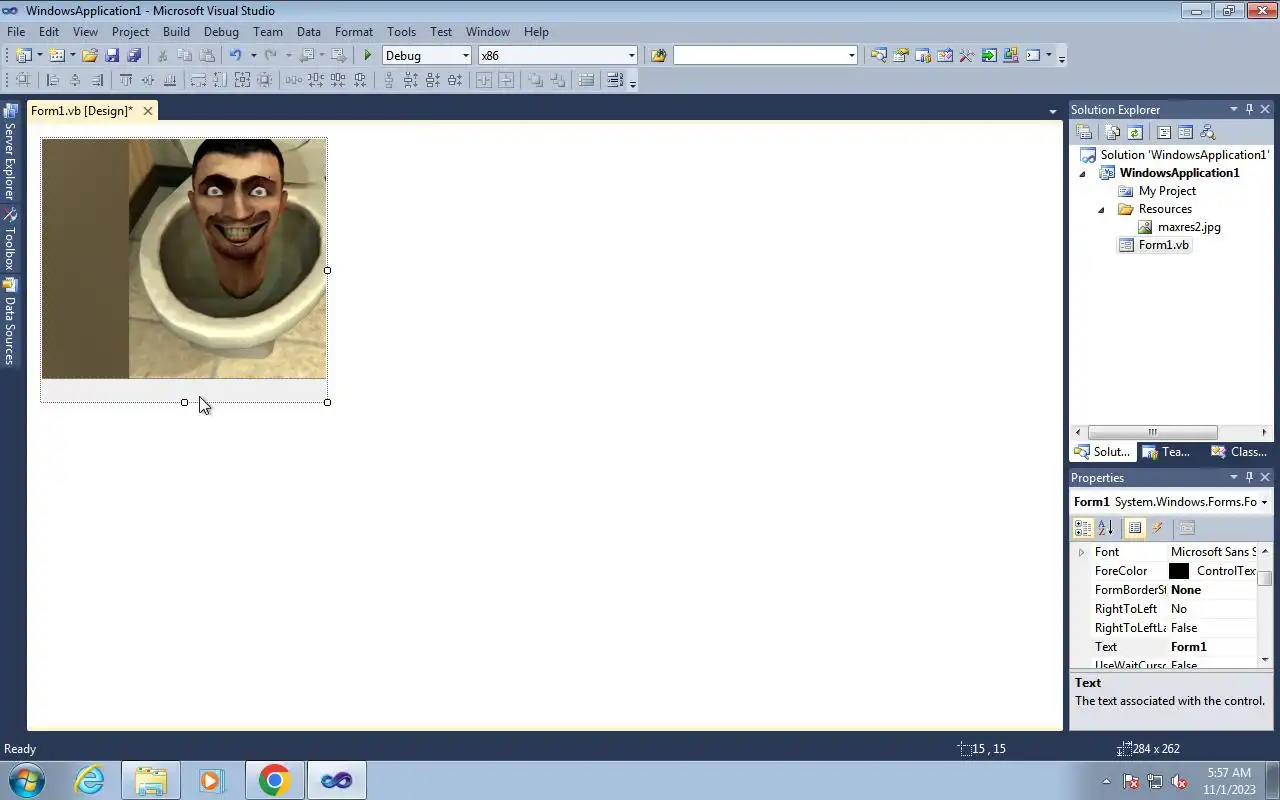Click the View Code icon in Solution Explorer

1164,132
